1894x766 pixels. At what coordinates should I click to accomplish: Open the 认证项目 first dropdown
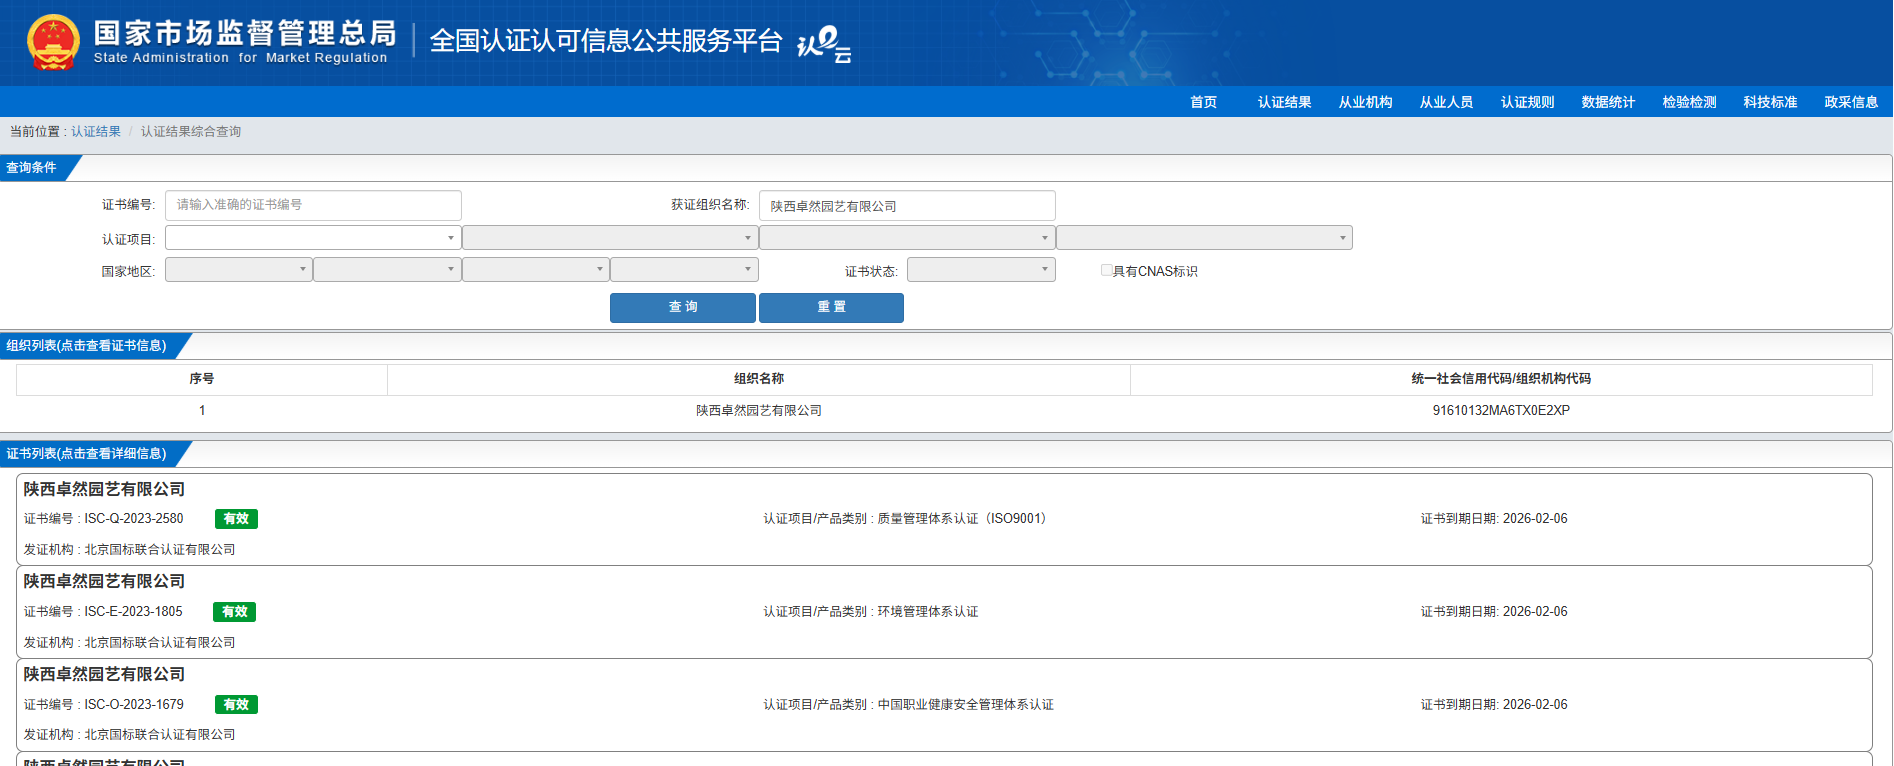pyautogui.click(x=312, y=238)
